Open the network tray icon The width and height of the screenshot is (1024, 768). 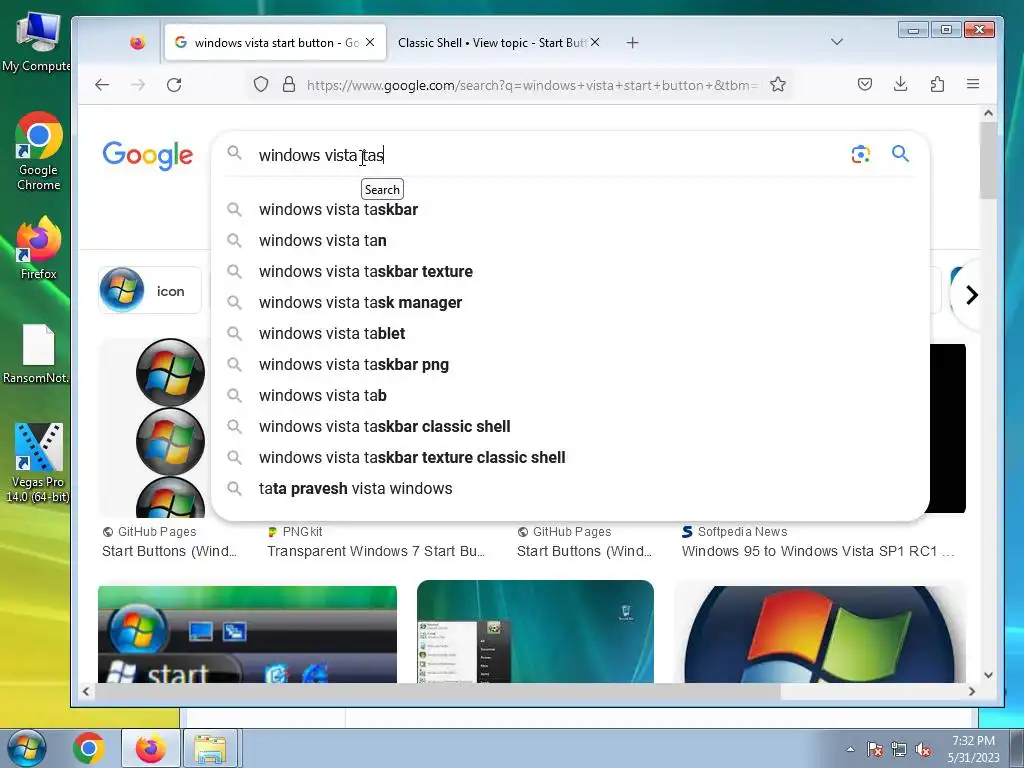(899, 749)
